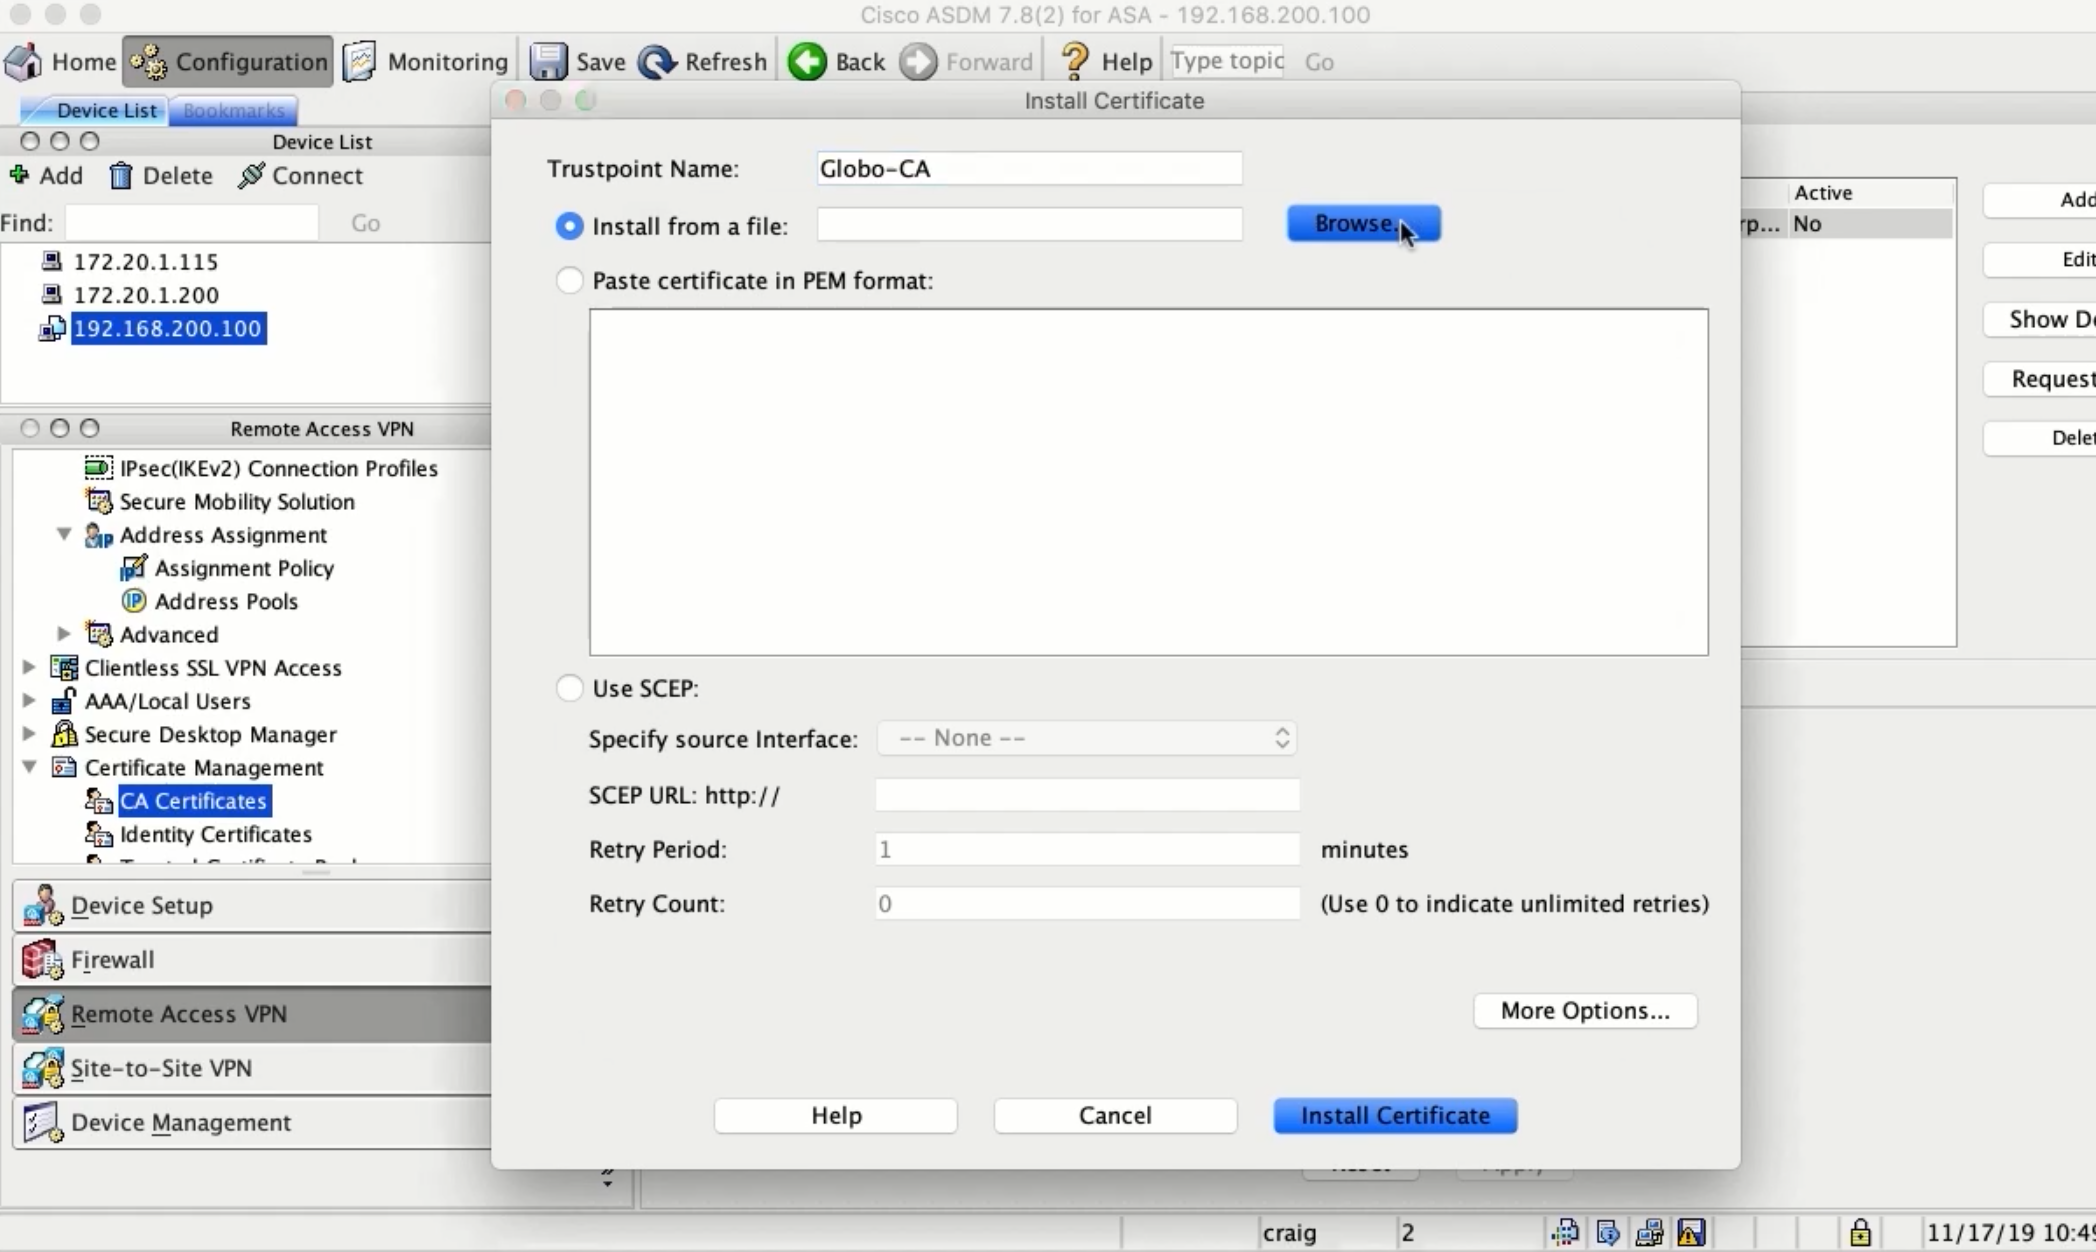The image size is (2096, 1252).
Task: Click the CA Certificates tree icon
Action: 98,801
